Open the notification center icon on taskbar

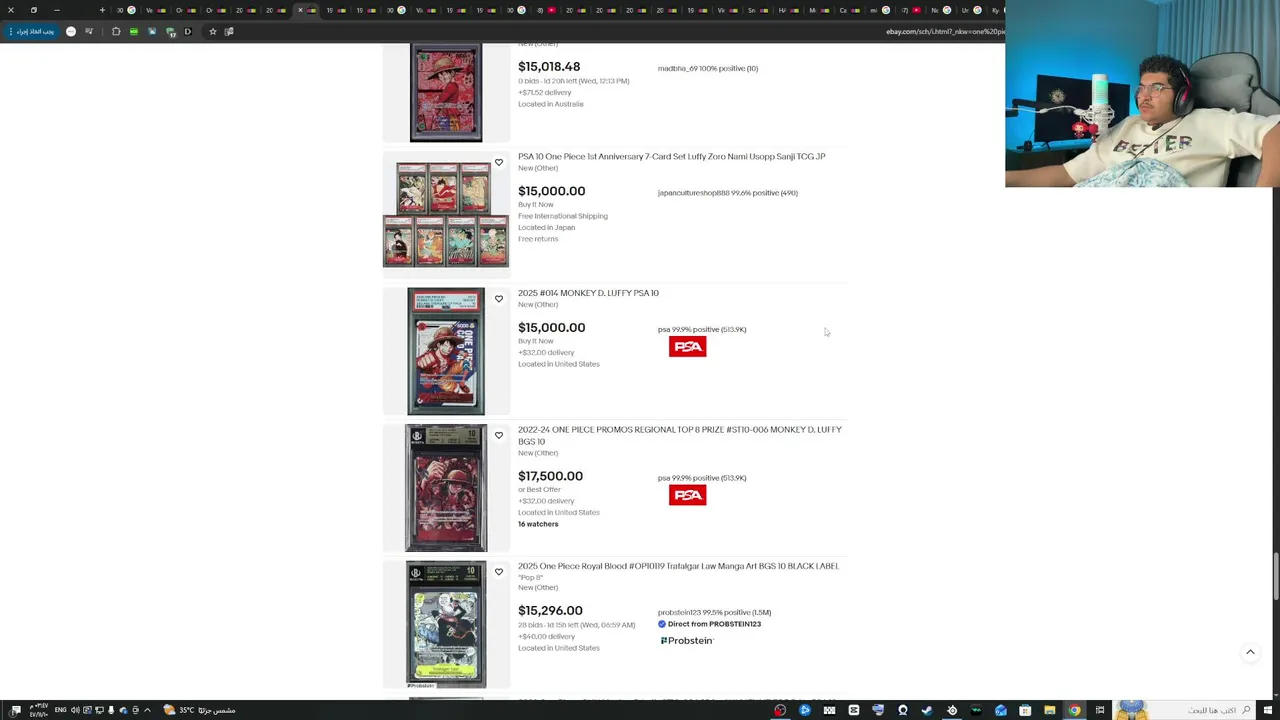16,710
